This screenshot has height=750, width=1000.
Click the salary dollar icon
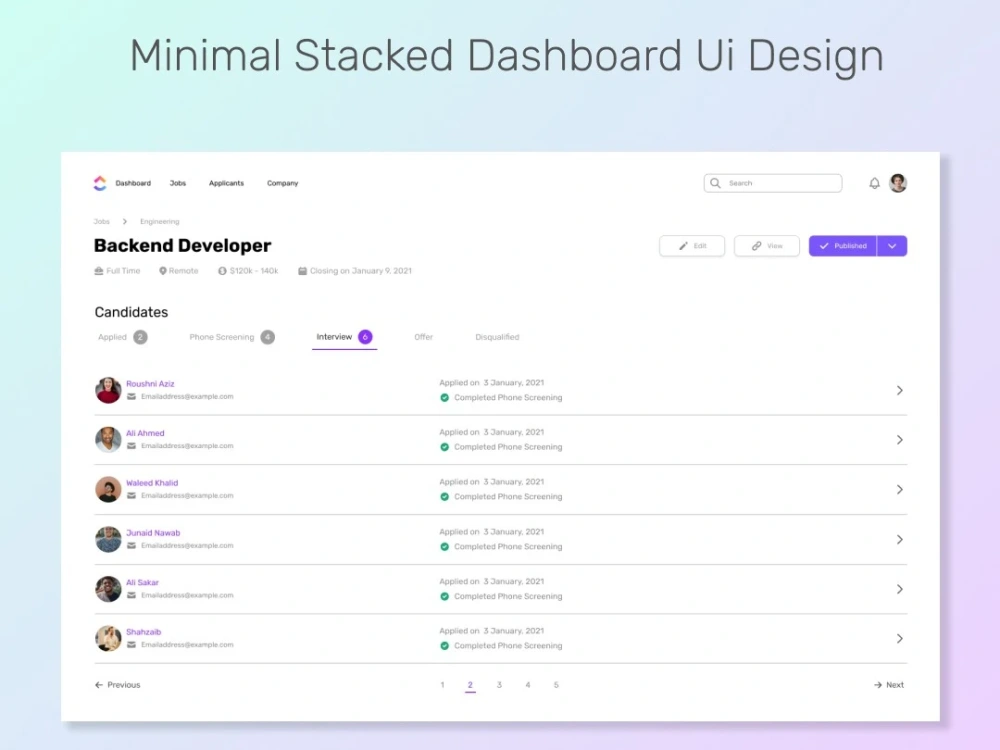(x=222, y=271)
